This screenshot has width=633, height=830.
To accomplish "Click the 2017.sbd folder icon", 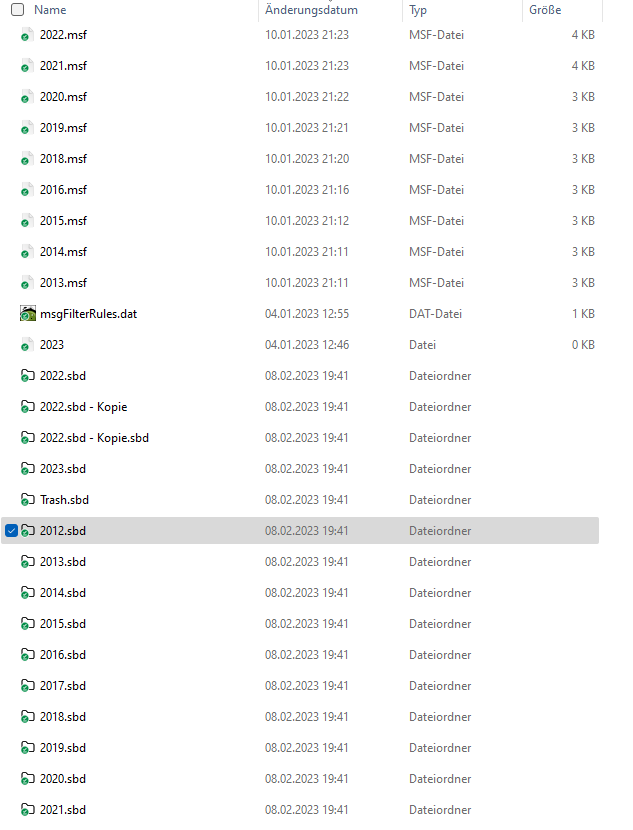I will [28, 686].
